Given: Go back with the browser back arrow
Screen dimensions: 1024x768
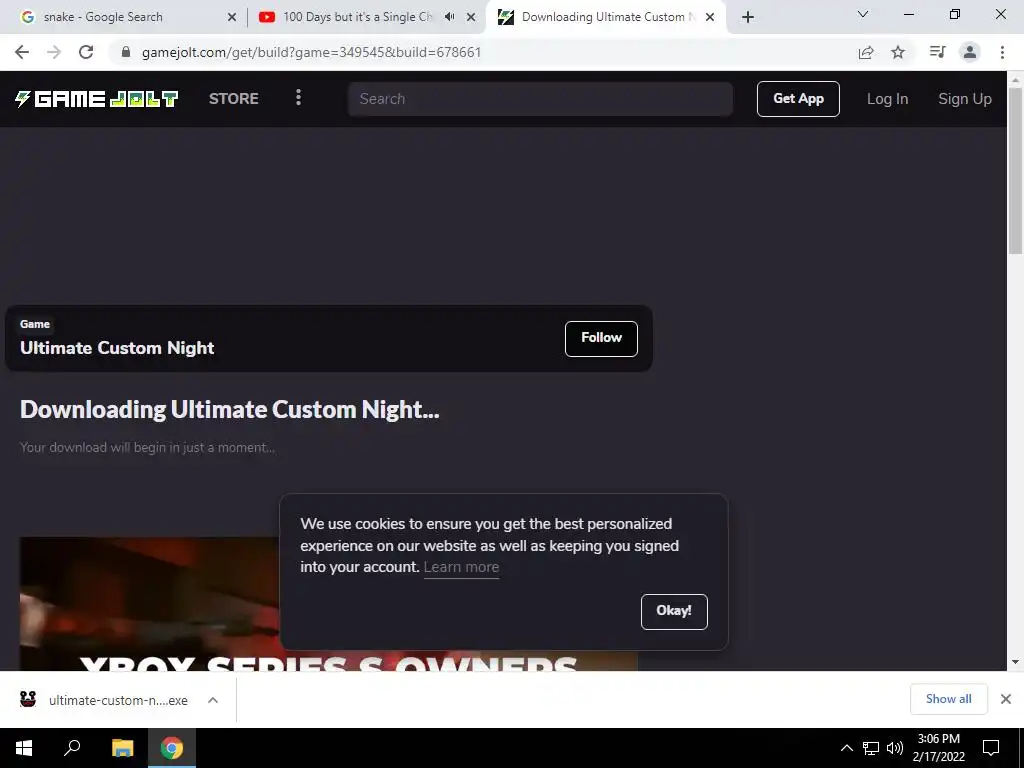Looking at the screenshot, I should pos(22,52).
